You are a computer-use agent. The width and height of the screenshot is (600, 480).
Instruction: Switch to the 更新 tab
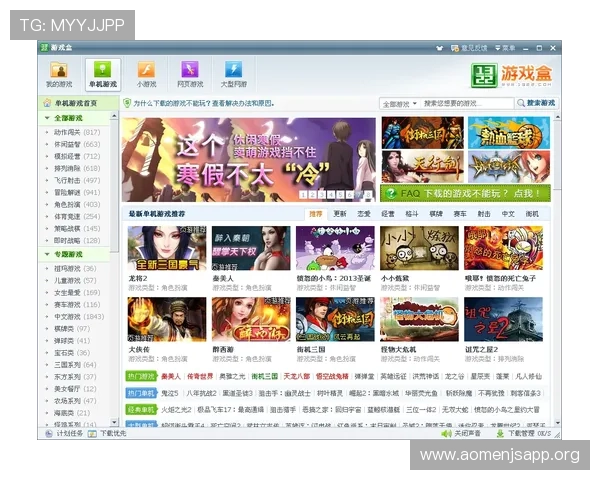coord(340,214)
